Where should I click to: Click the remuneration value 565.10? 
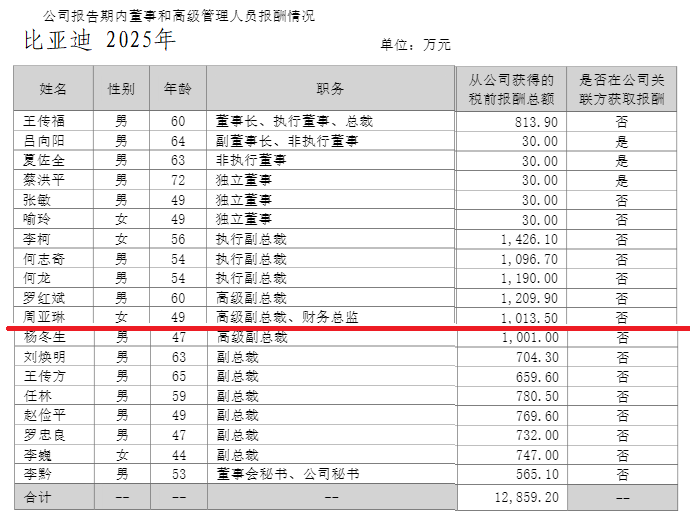click(537, 474)
